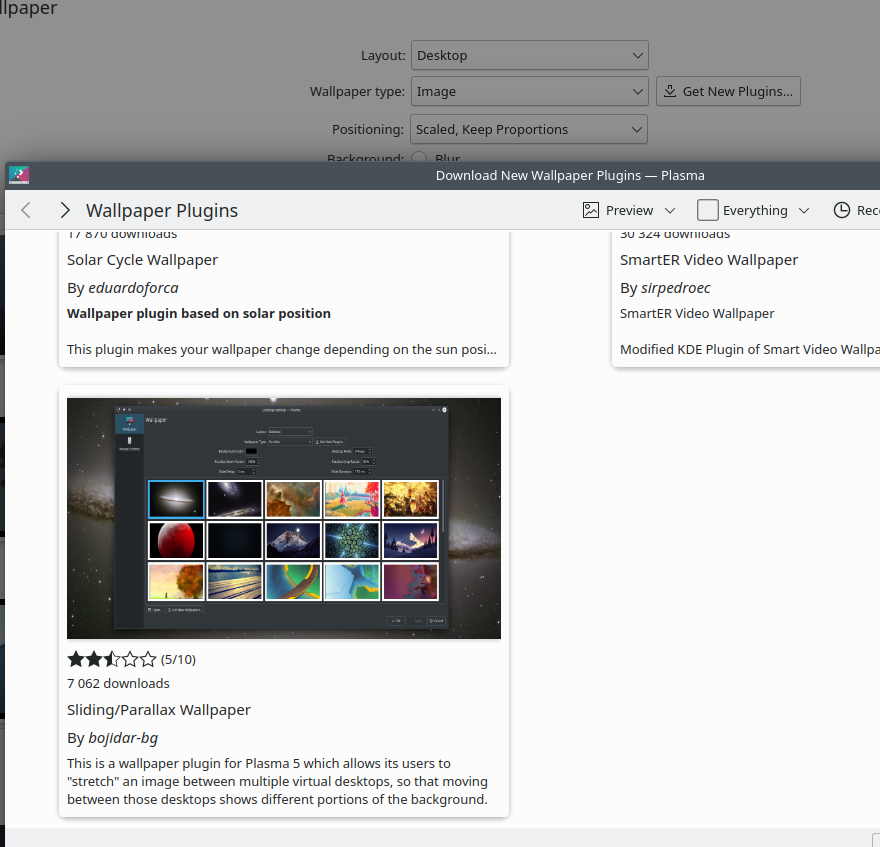Screen dimensions: 880x847
Task: Go back with the left arrow
Action: [26, 210]
